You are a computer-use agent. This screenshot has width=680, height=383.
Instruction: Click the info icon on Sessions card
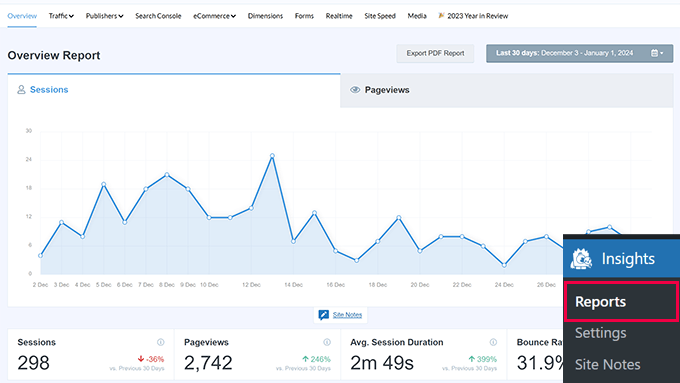pos(160,342)
